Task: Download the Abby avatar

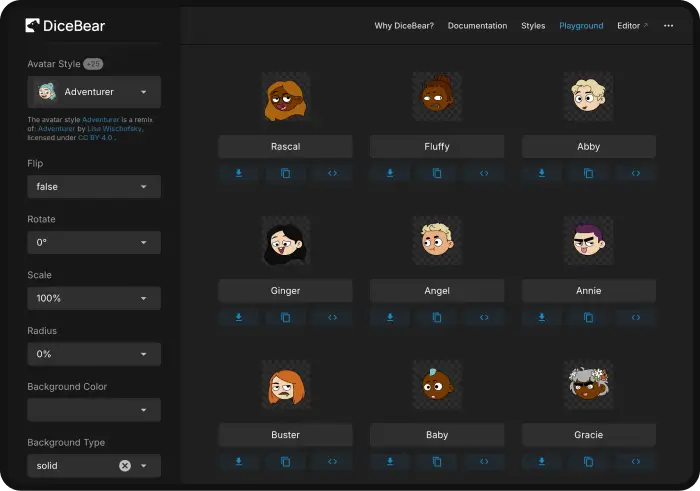Action: (542, 173)
